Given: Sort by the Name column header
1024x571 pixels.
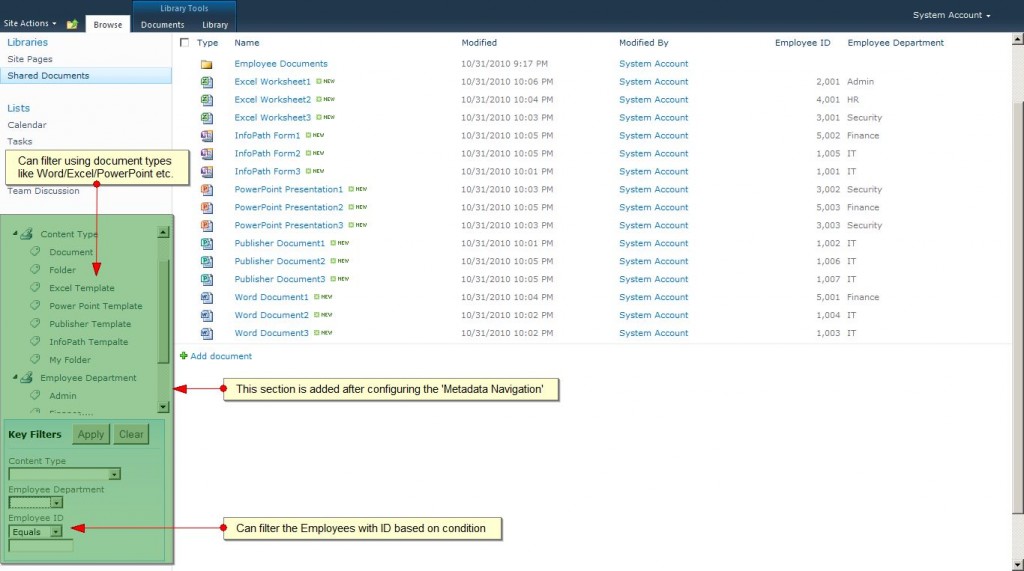Looking at the screenshot, I should tap(247, 42).
